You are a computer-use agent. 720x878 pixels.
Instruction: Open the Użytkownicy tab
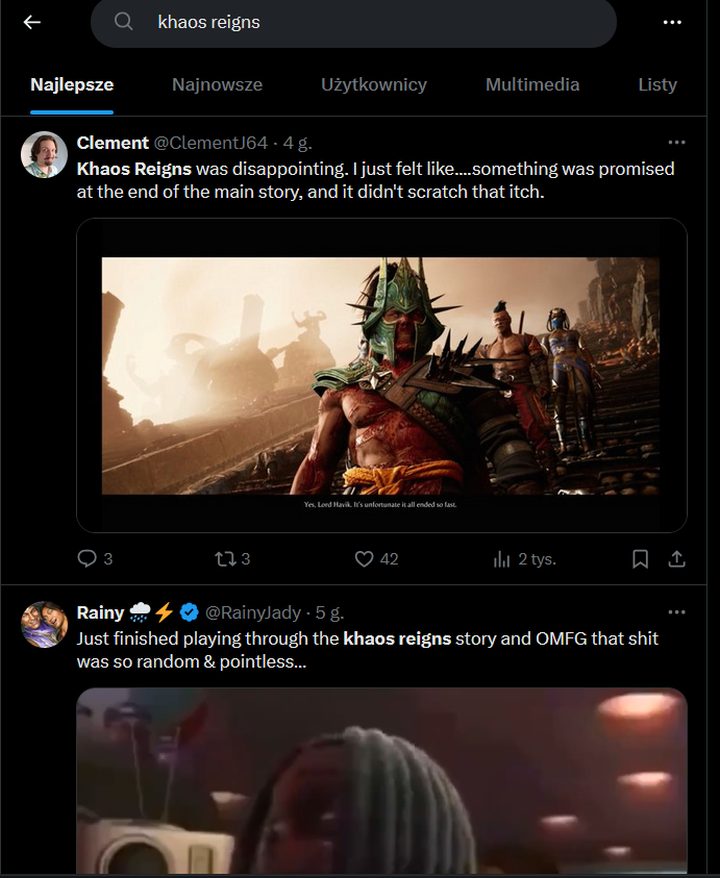pos(374,85)
